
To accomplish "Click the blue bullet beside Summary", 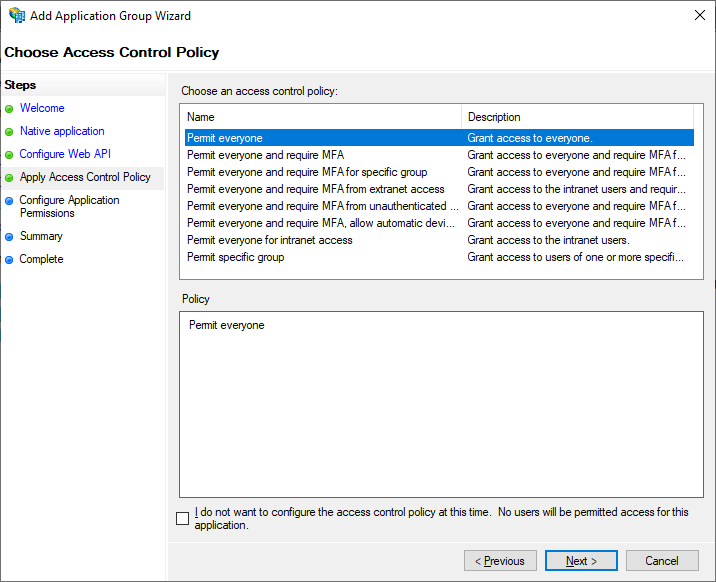I will click(x=9, y=237).
